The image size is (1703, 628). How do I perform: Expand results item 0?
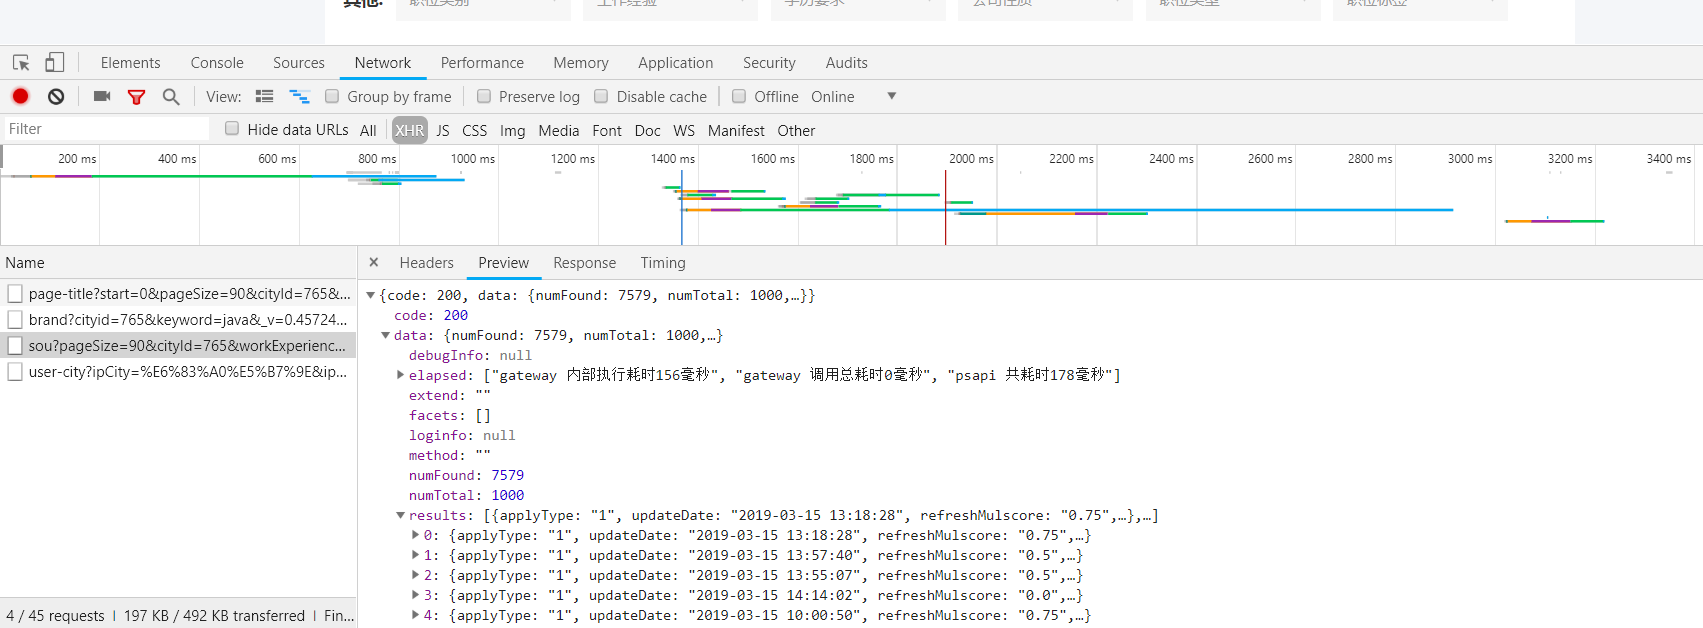pos(416,535)
